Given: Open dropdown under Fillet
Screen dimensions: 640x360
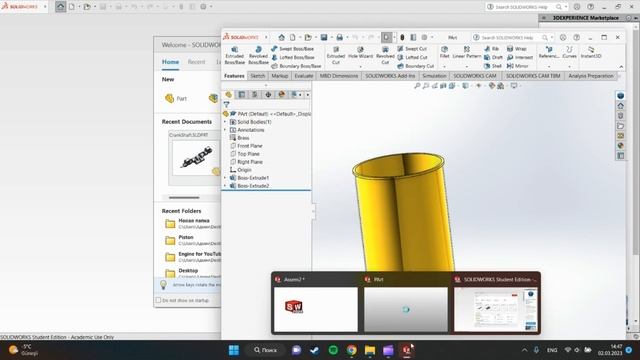Looking at the screenshot, I should [x=444, y=67].
